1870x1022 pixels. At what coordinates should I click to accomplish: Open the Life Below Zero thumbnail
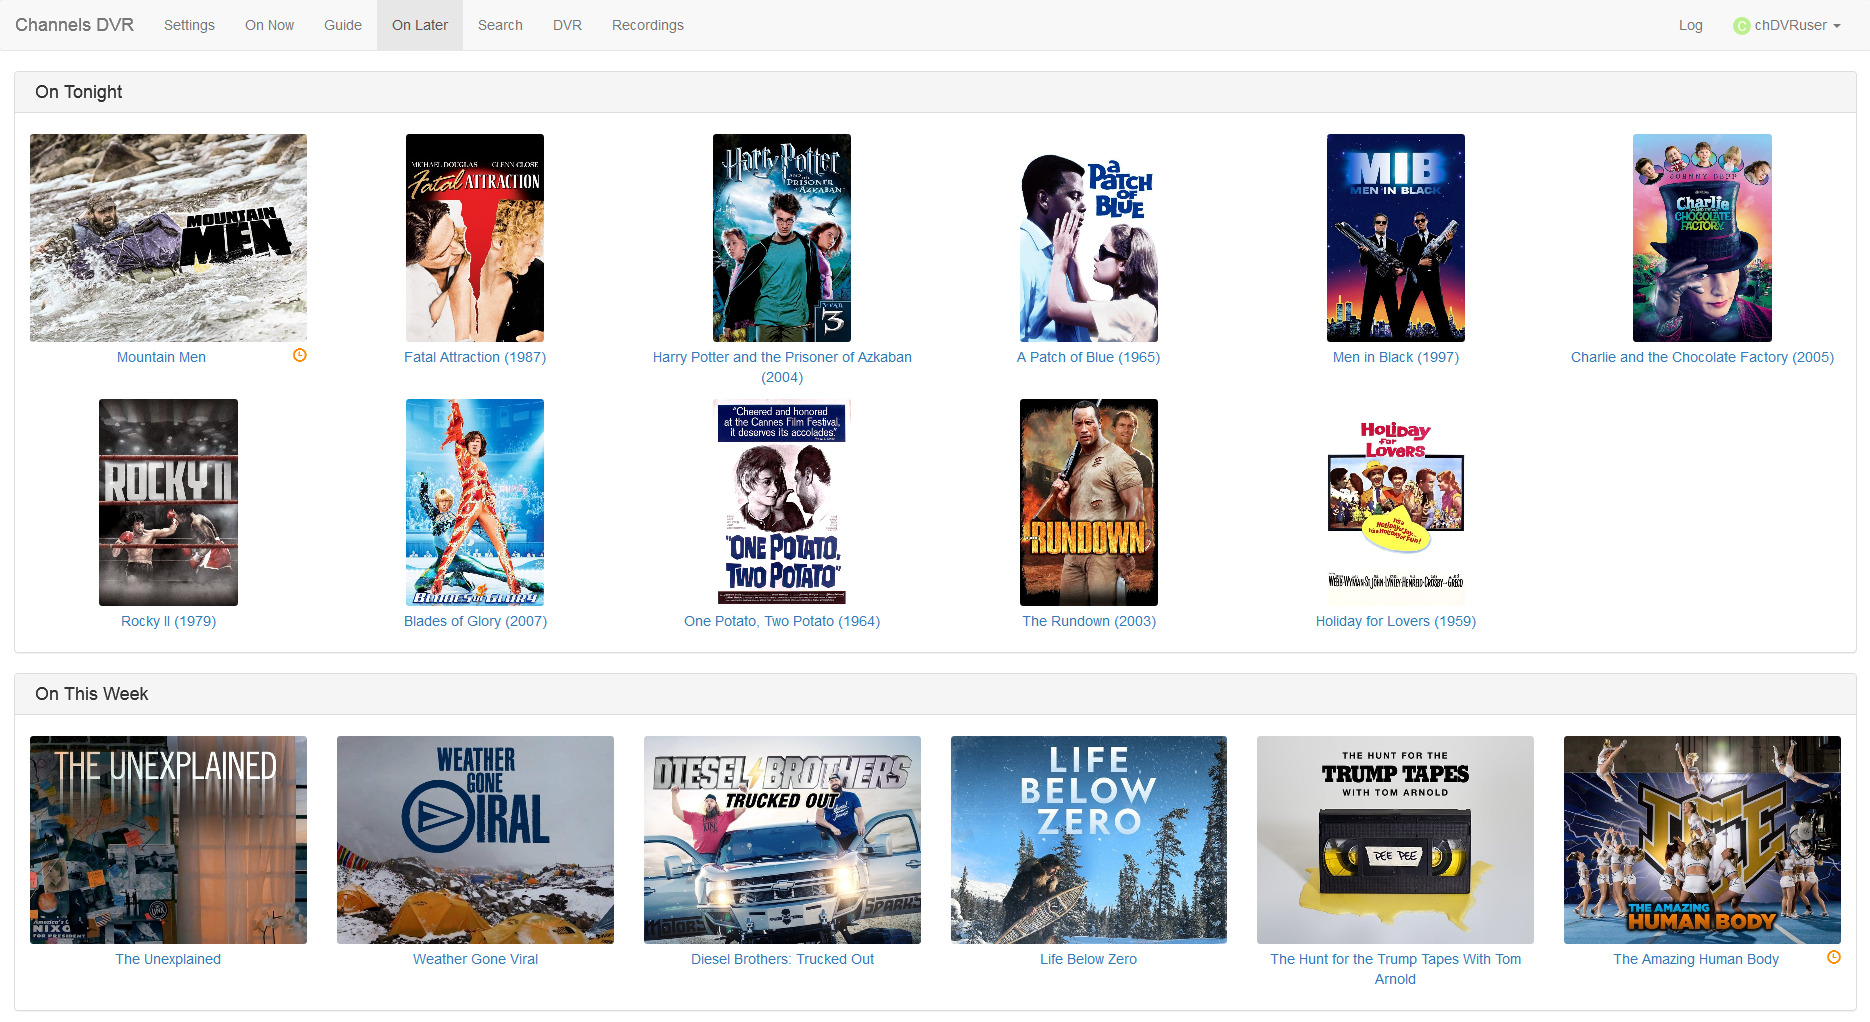click(x=1088, y=840)
